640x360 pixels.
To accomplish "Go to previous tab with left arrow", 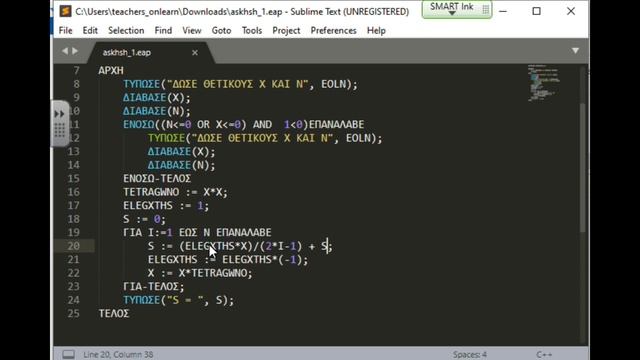I will pyautogui.click(x=64, y=51).
